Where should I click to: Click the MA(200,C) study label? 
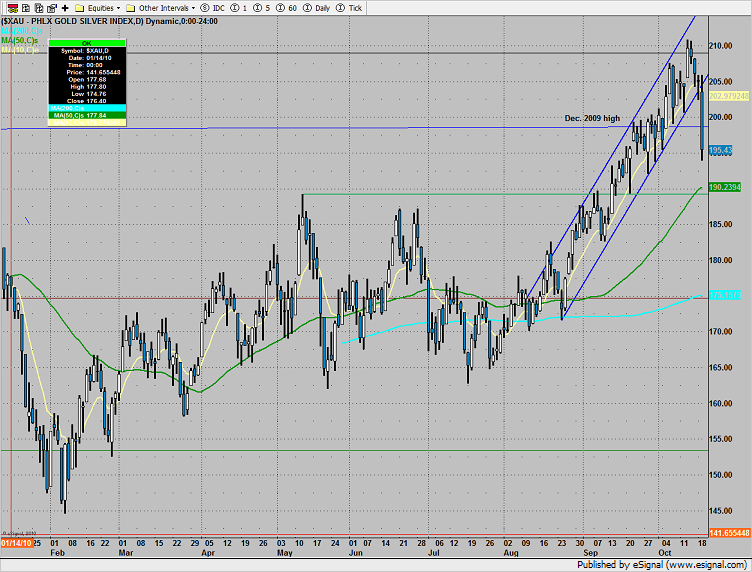(x=20, y=29)
